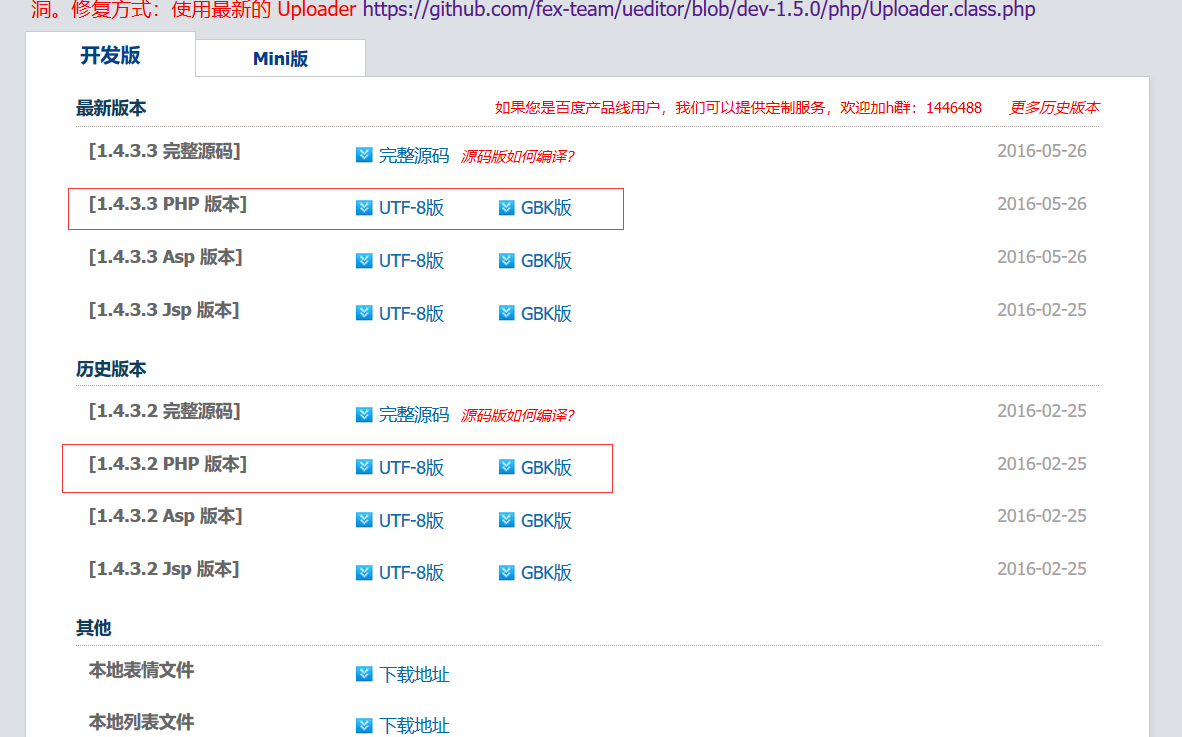This screenshot has height=737, width=1182.
Task: Download 1.4.3.3 Asp GBK版
Action: click(x=547, y=260)
